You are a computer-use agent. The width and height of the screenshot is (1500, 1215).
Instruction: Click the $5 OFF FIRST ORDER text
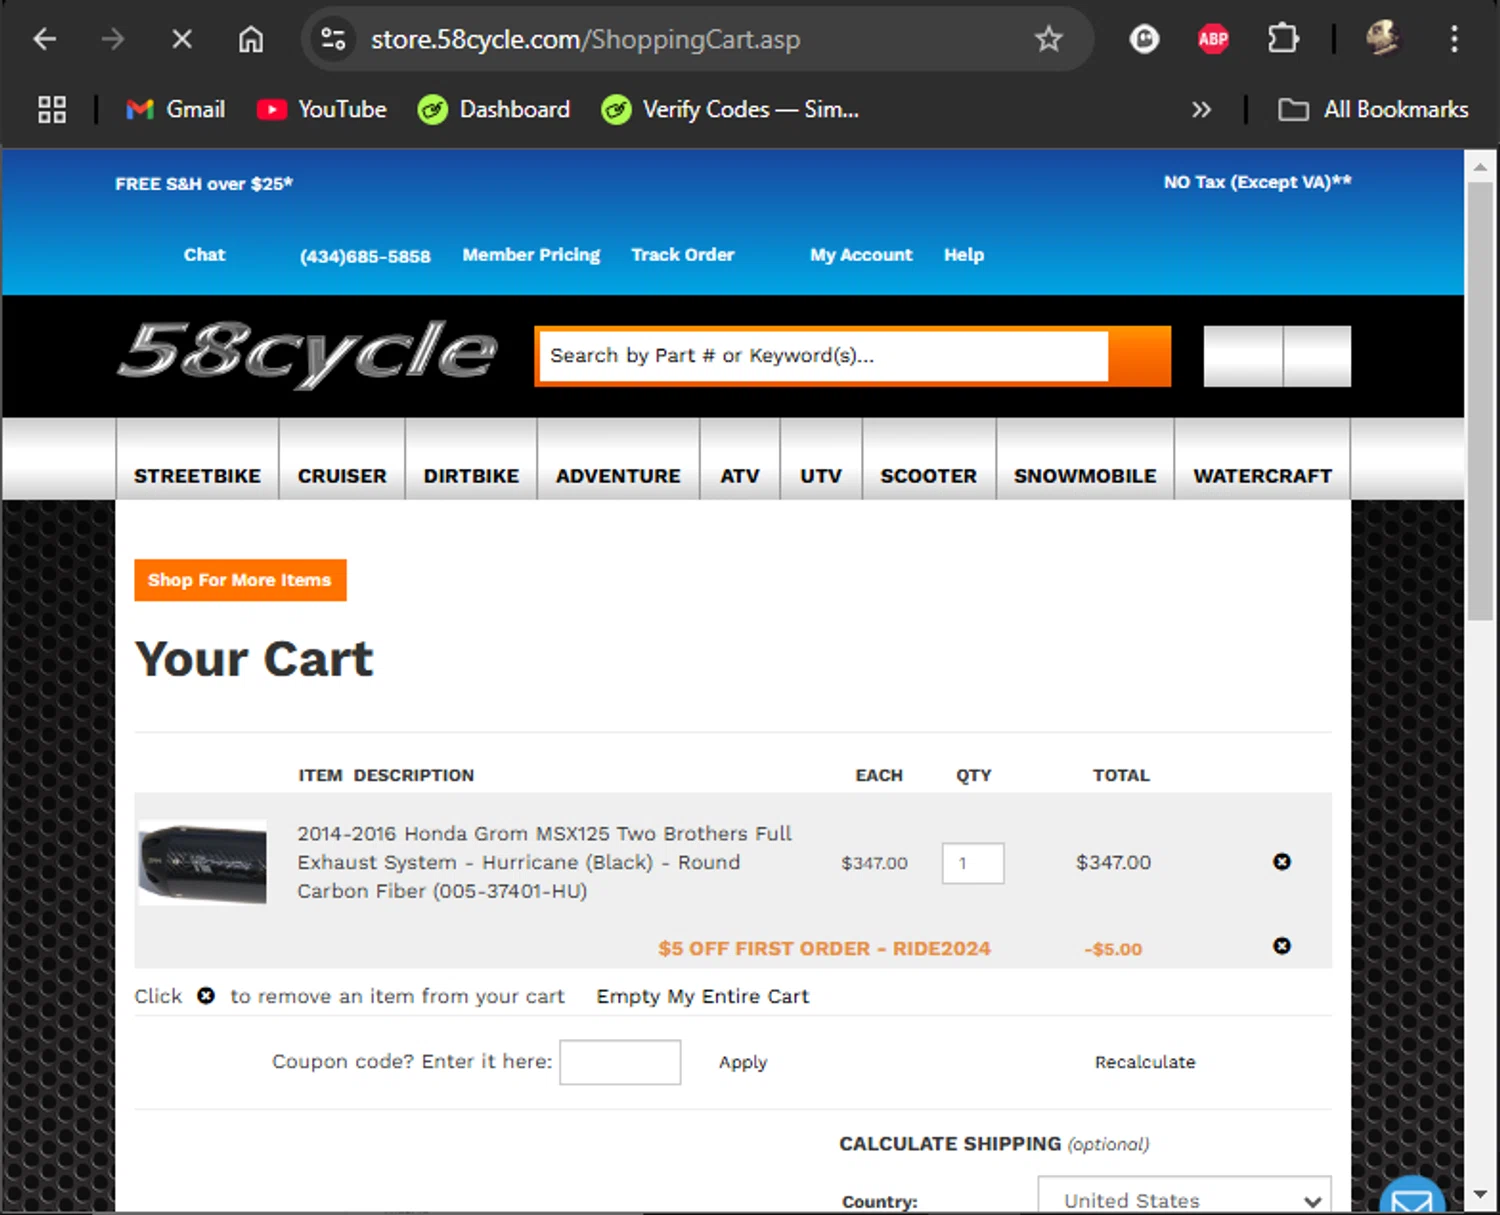[824, 949]
